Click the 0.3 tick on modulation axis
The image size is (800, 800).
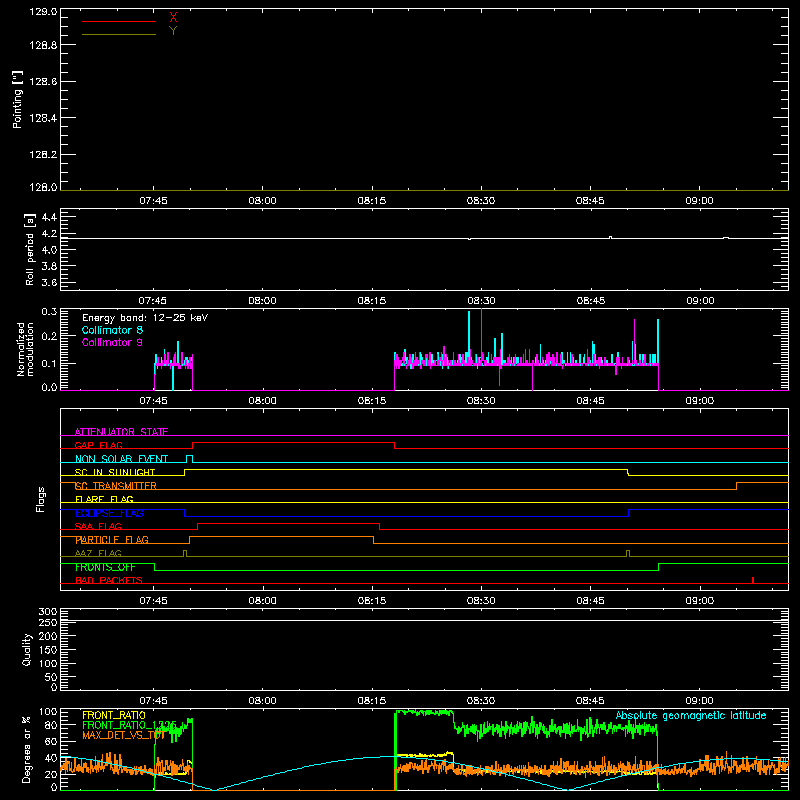[49, 312]
